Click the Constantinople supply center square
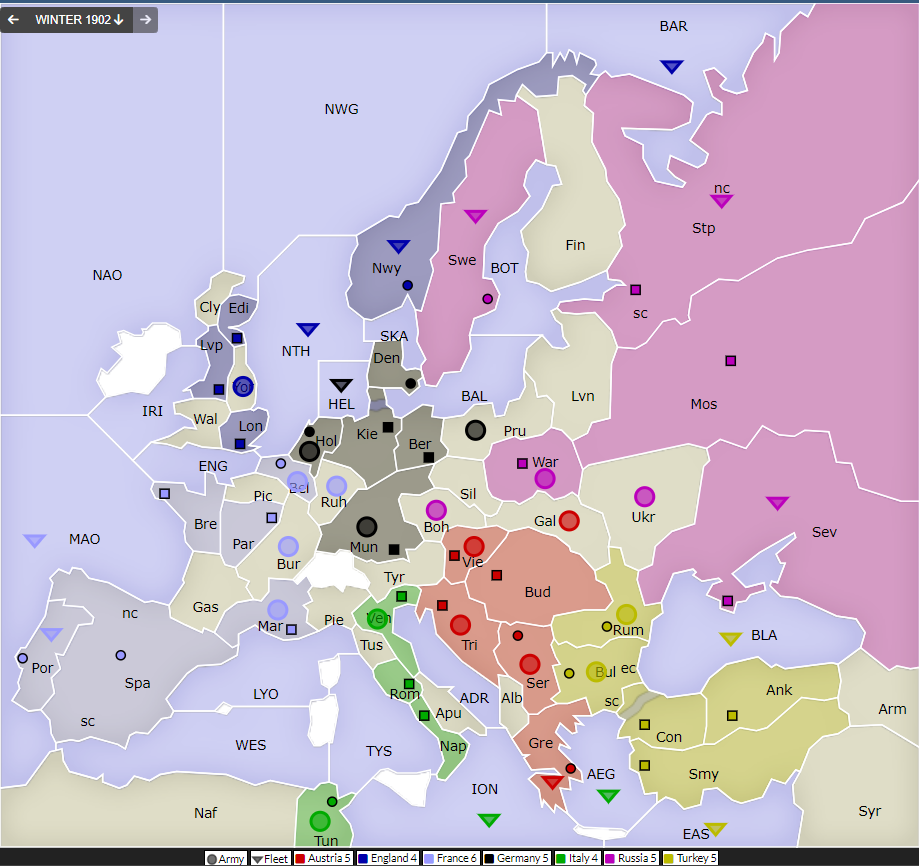The width and height of the screenshot is (919, 866). tap(645, 725)
